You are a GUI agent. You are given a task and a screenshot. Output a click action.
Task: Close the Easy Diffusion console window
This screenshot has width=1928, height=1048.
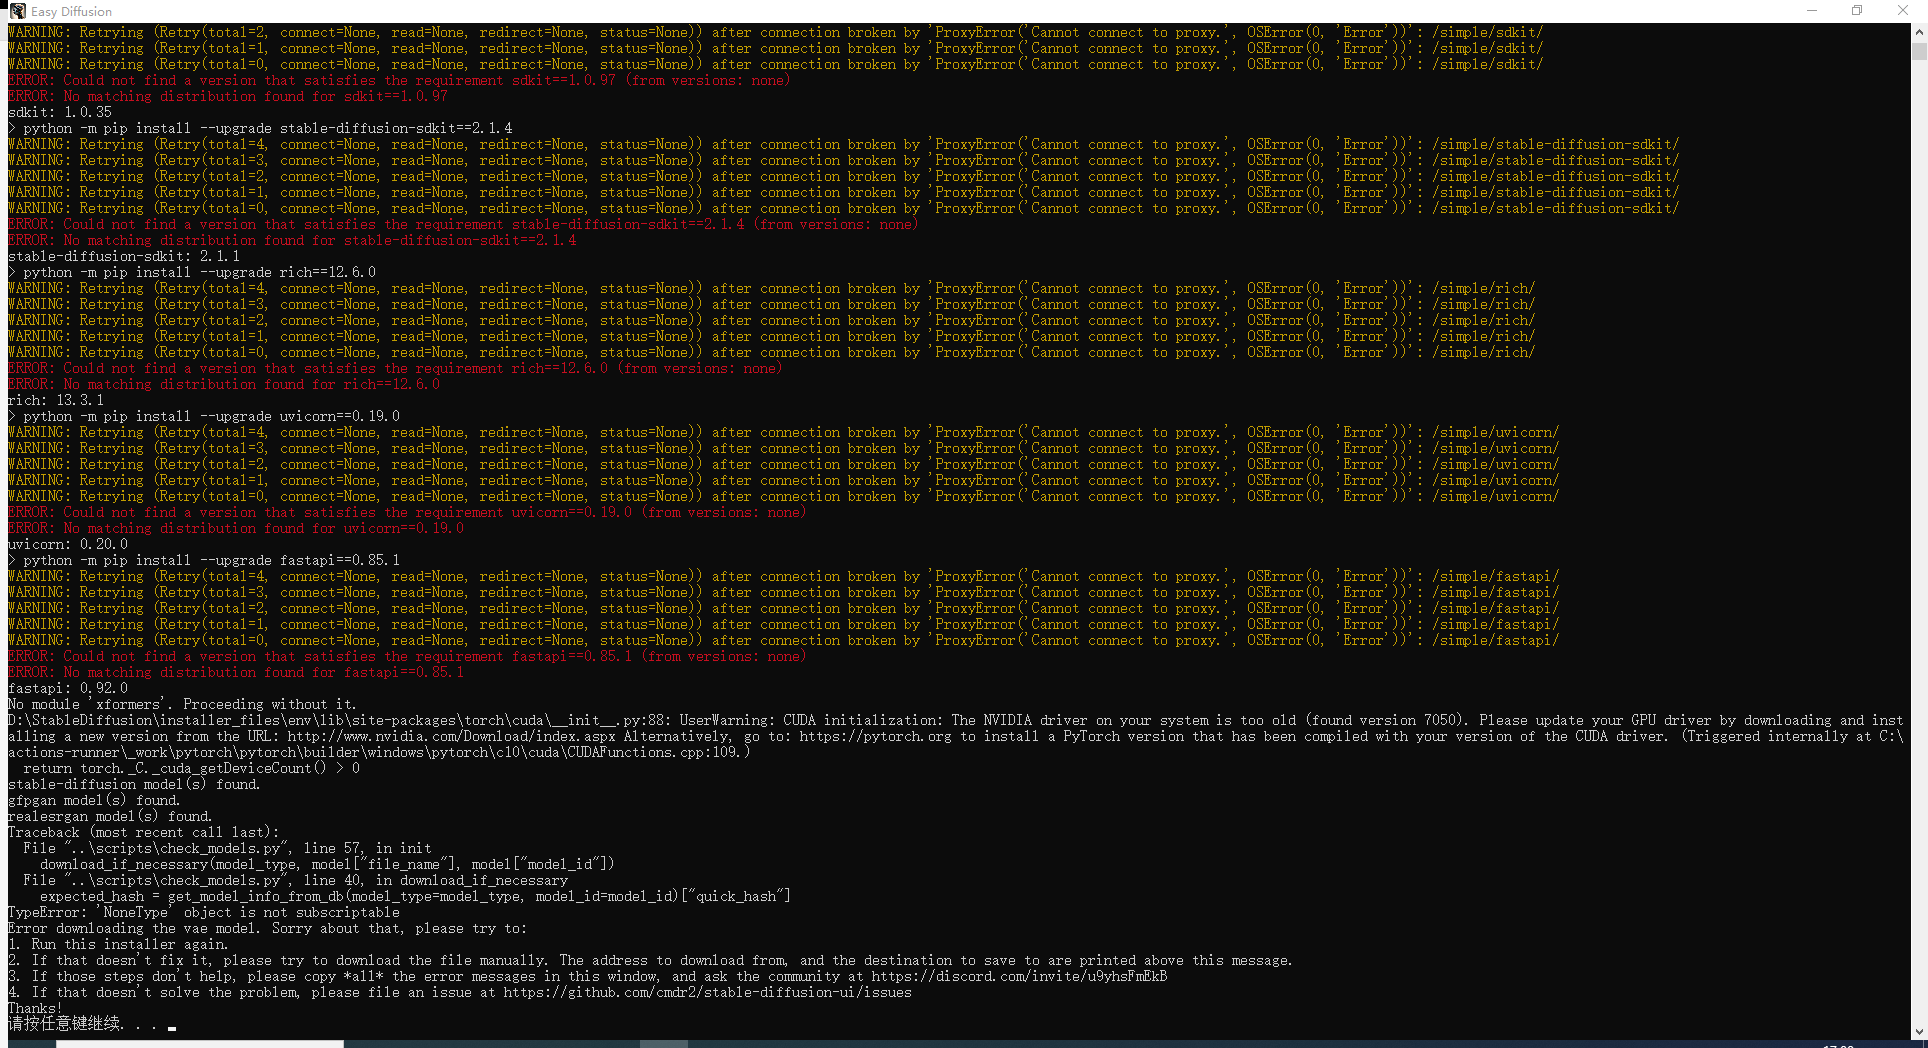(1903, 10)
